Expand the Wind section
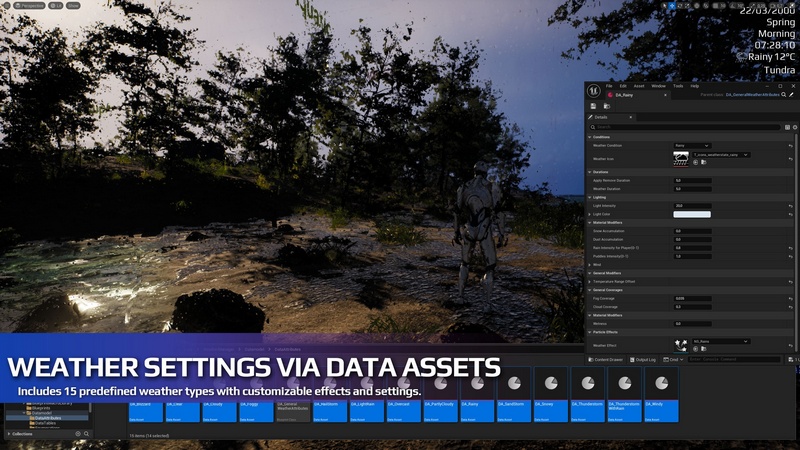The height and width of the screenshot is (450, 800). pos(589,265)
